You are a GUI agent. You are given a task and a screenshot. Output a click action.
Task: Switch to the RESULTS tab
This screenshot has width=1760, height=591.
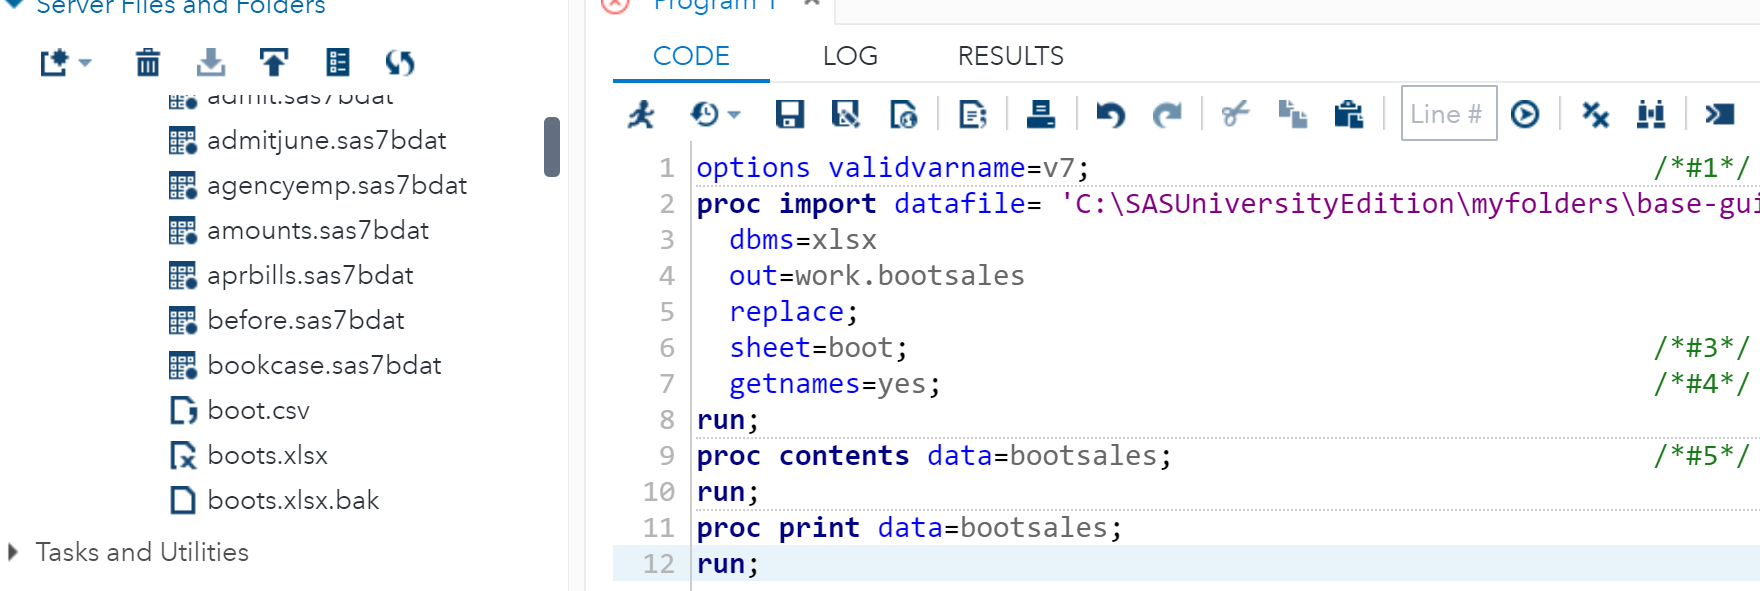(x=1010, y=56)
